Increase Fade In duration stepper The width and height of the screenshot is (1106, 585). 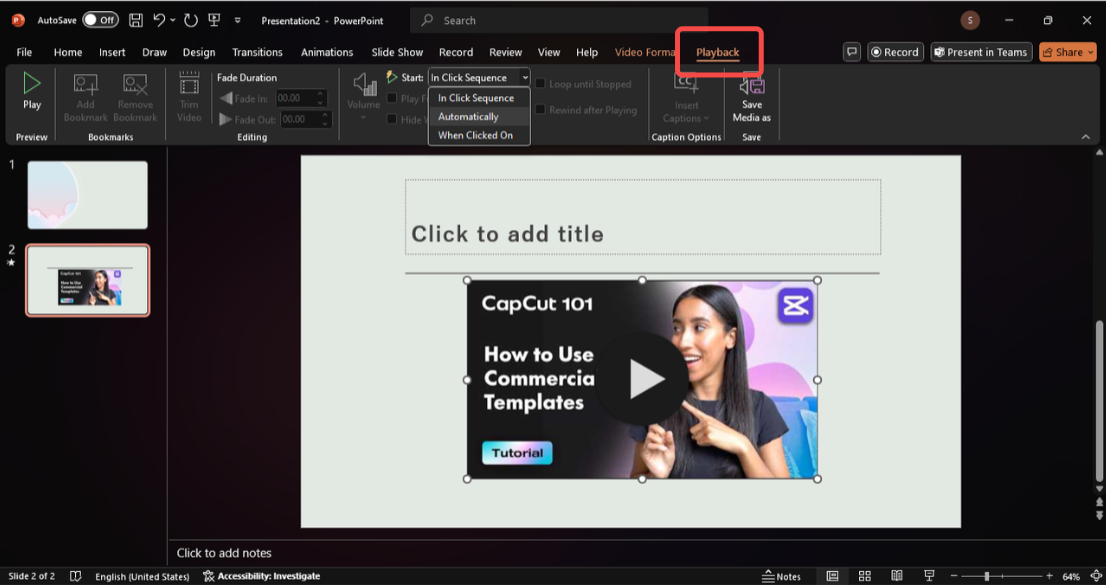(x=320, y=94)
